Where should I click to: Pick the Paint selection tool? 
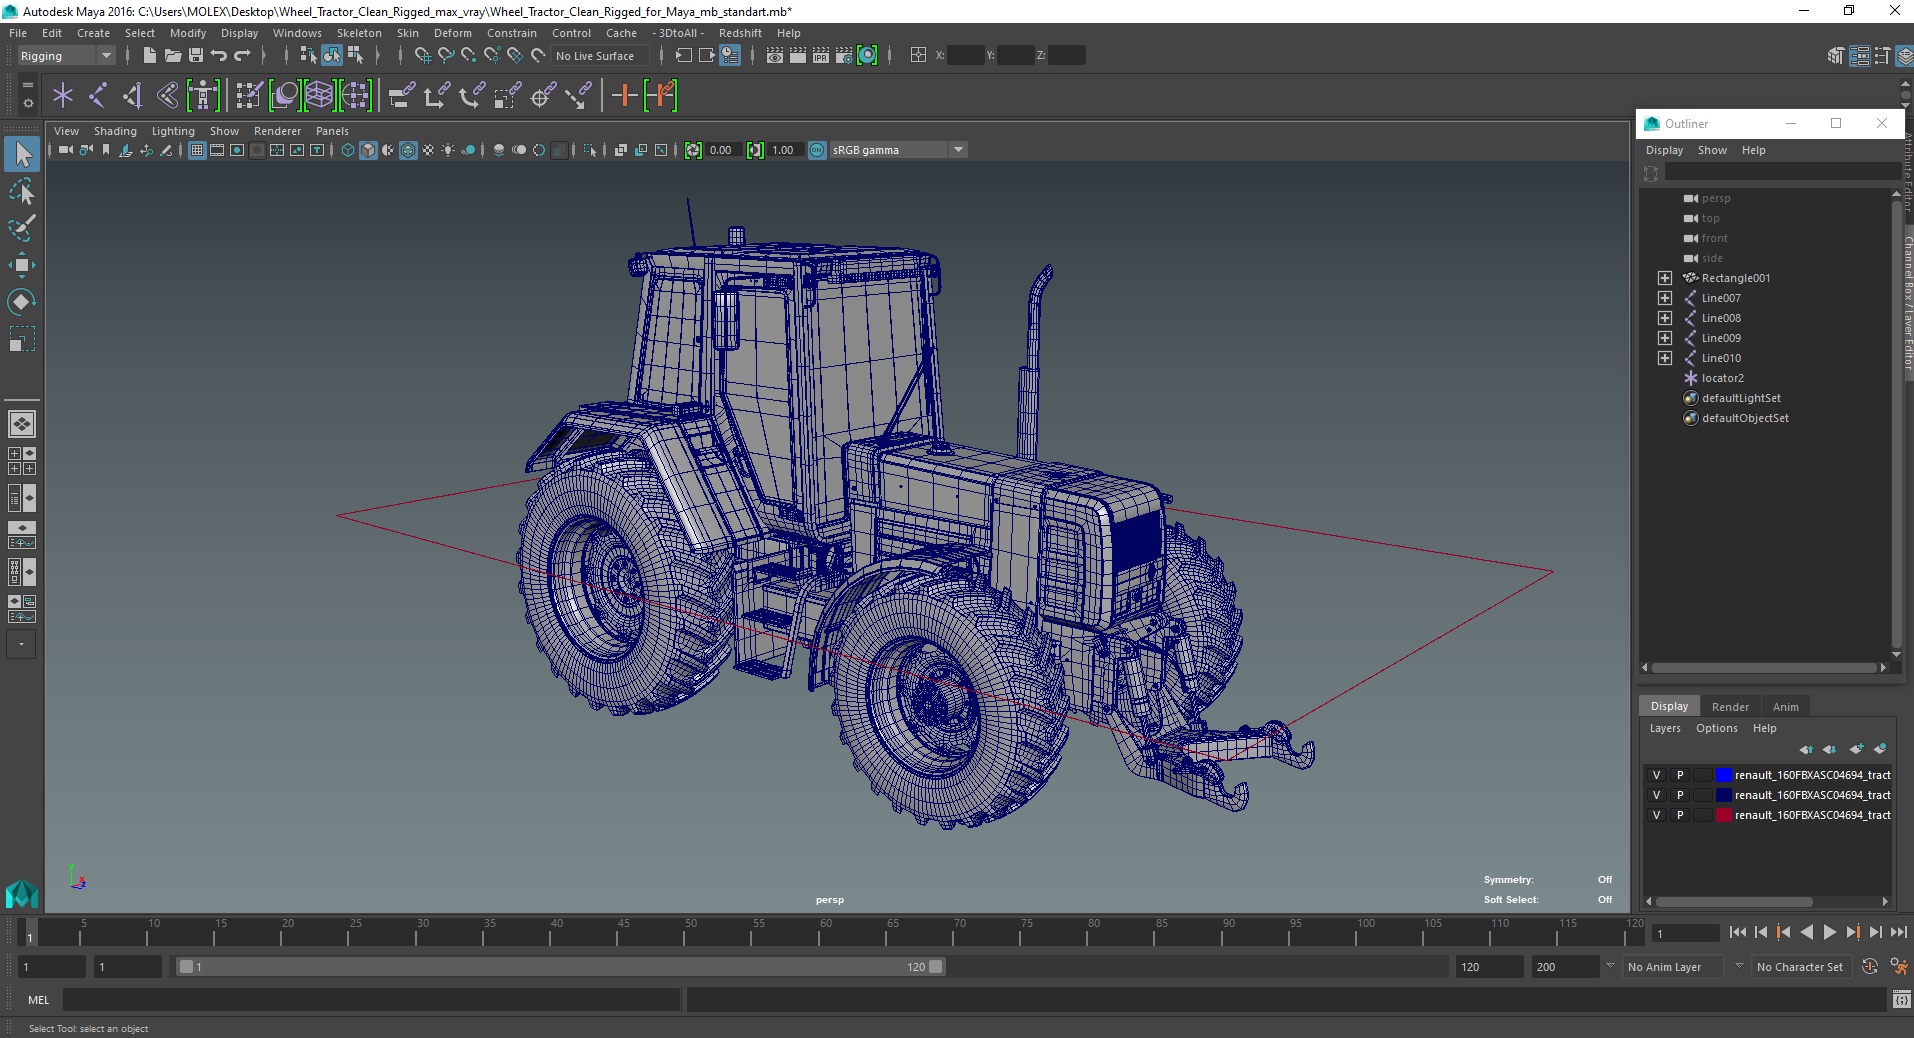pos(22,228)
